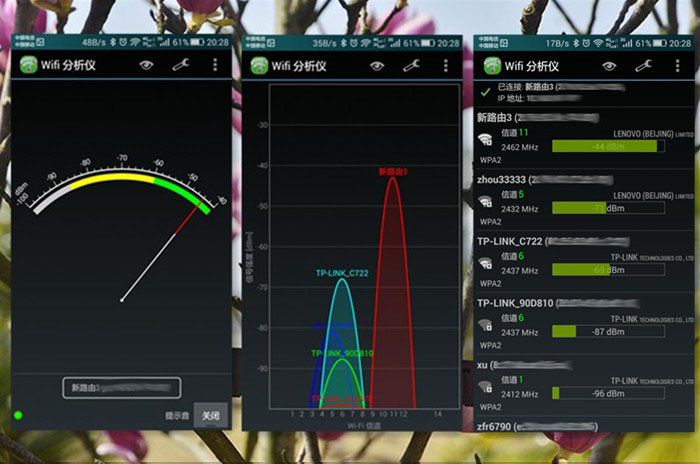Click the wifi lock icon for zhou33333
The height and width of the screenshot is (464, 700).
(485, 201)
